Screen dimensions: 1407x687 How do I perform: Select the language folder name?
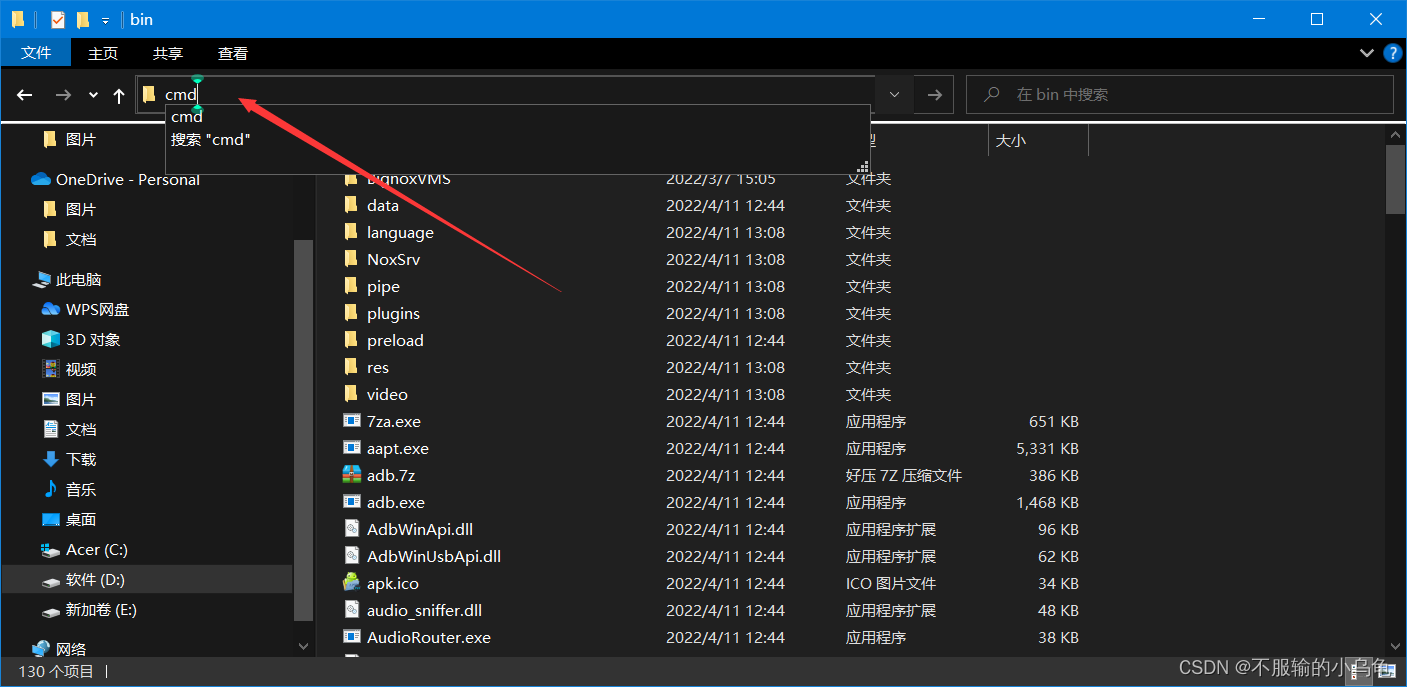400,233
